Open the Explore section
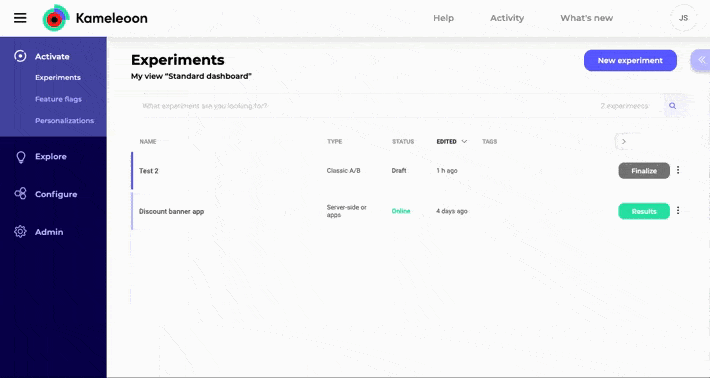 pyautogui.click(x=51, y=157)
